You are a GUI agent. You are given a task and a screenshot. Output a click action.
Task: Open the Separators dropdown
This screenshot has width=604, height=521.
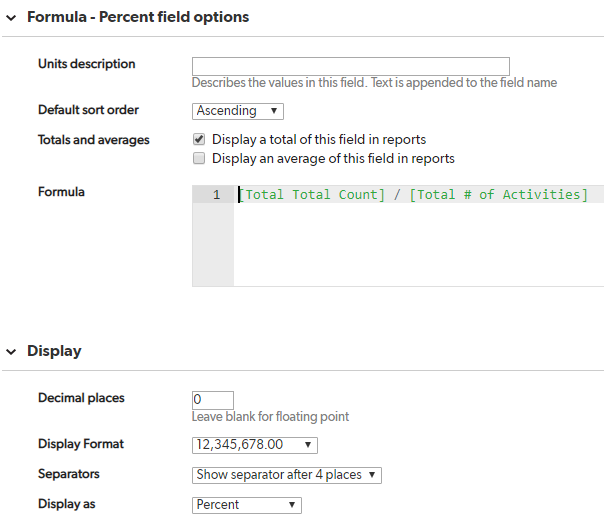pos(287,475)
